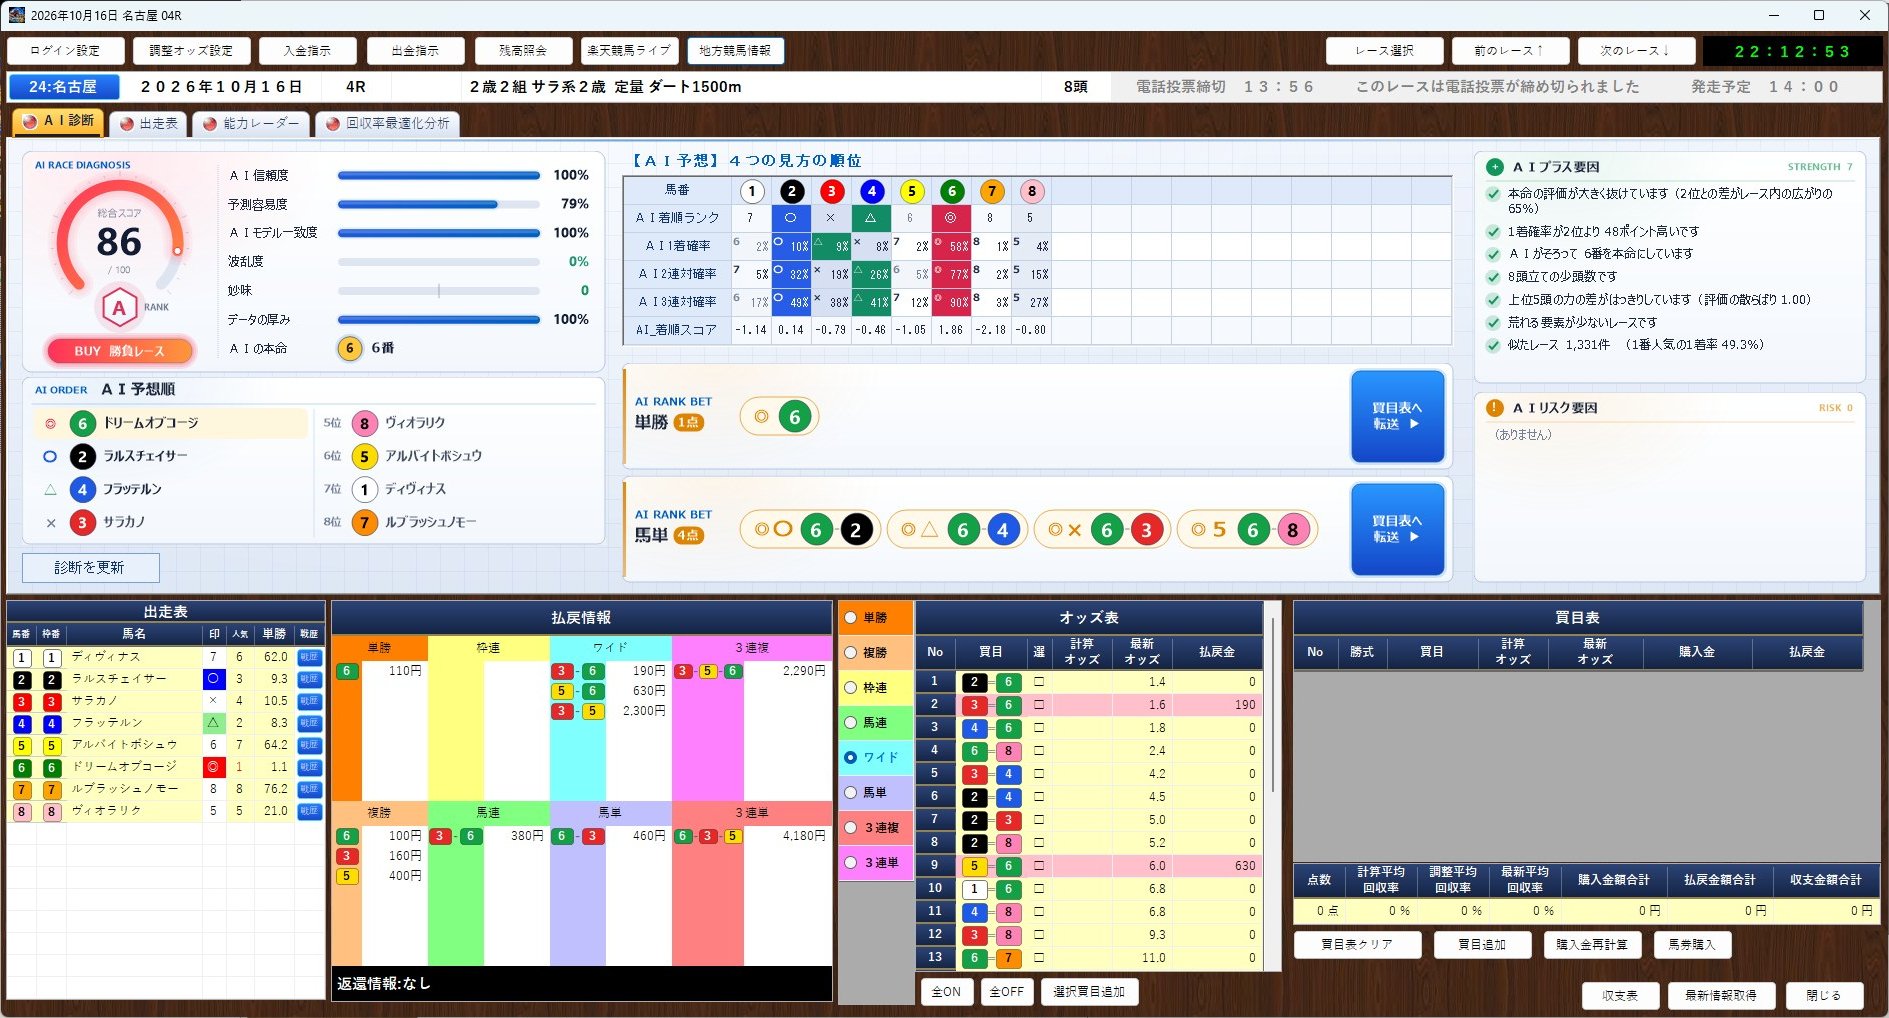Select the 単勝 bet type radio button
Viewport: 1889px width, 1018px height.
851,618
